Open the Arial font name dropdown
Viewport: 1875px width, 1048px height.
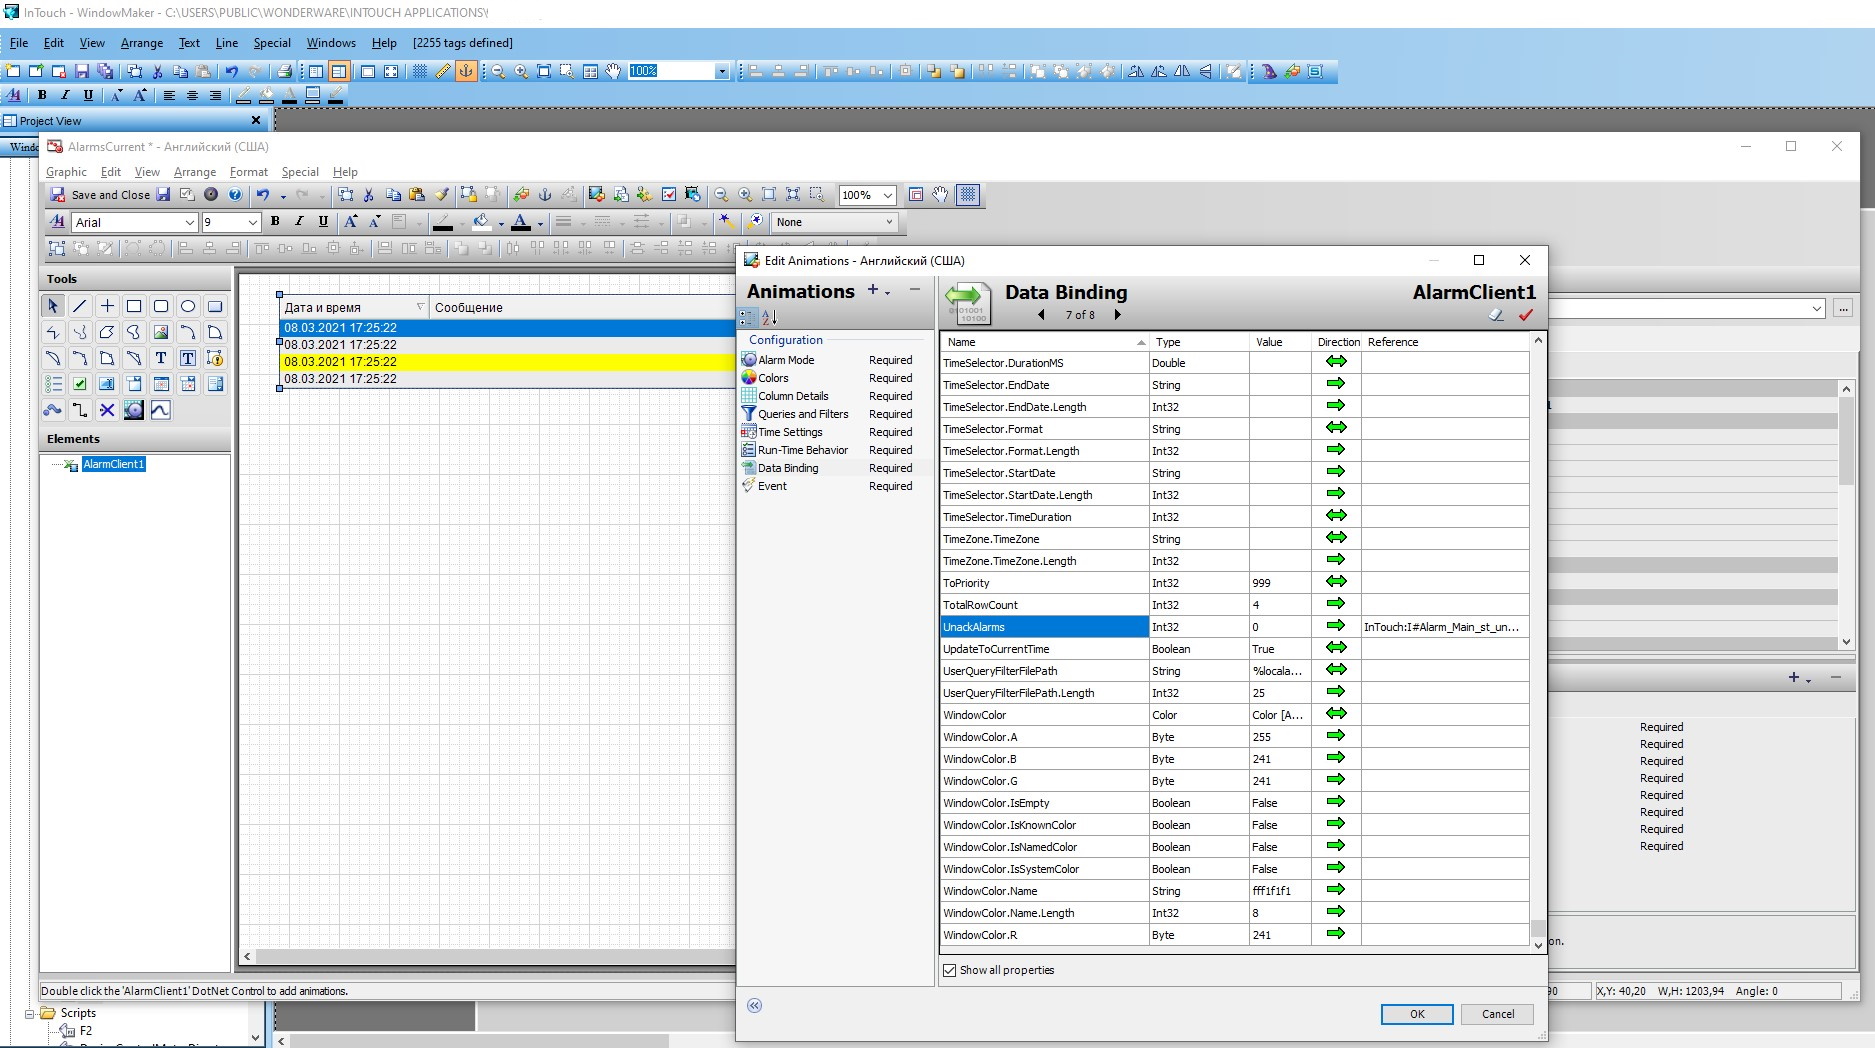(189, 222)
